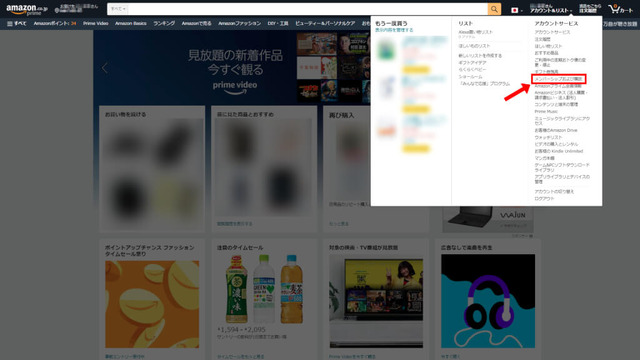Viewport: 640px width, 360px height.
Task: Click the orange coins fashion sale image
Action: 152,304
